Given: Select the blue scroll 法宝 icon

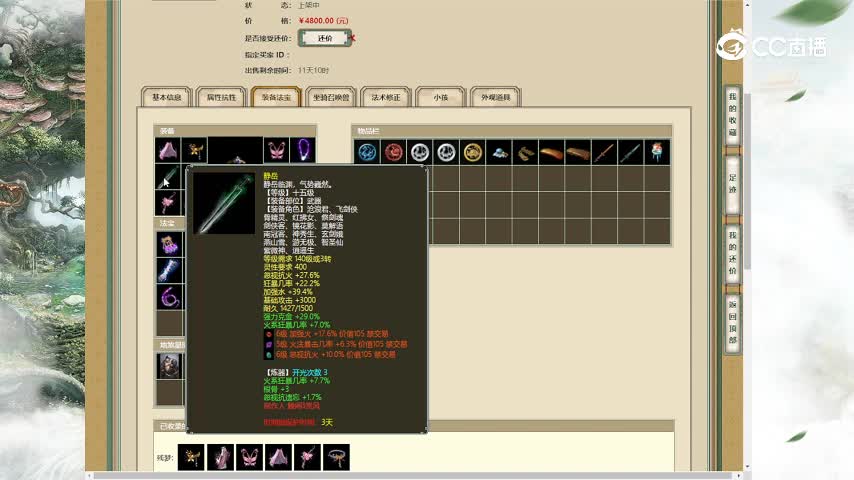Looking at the screenshot, I should click(169, 271).
